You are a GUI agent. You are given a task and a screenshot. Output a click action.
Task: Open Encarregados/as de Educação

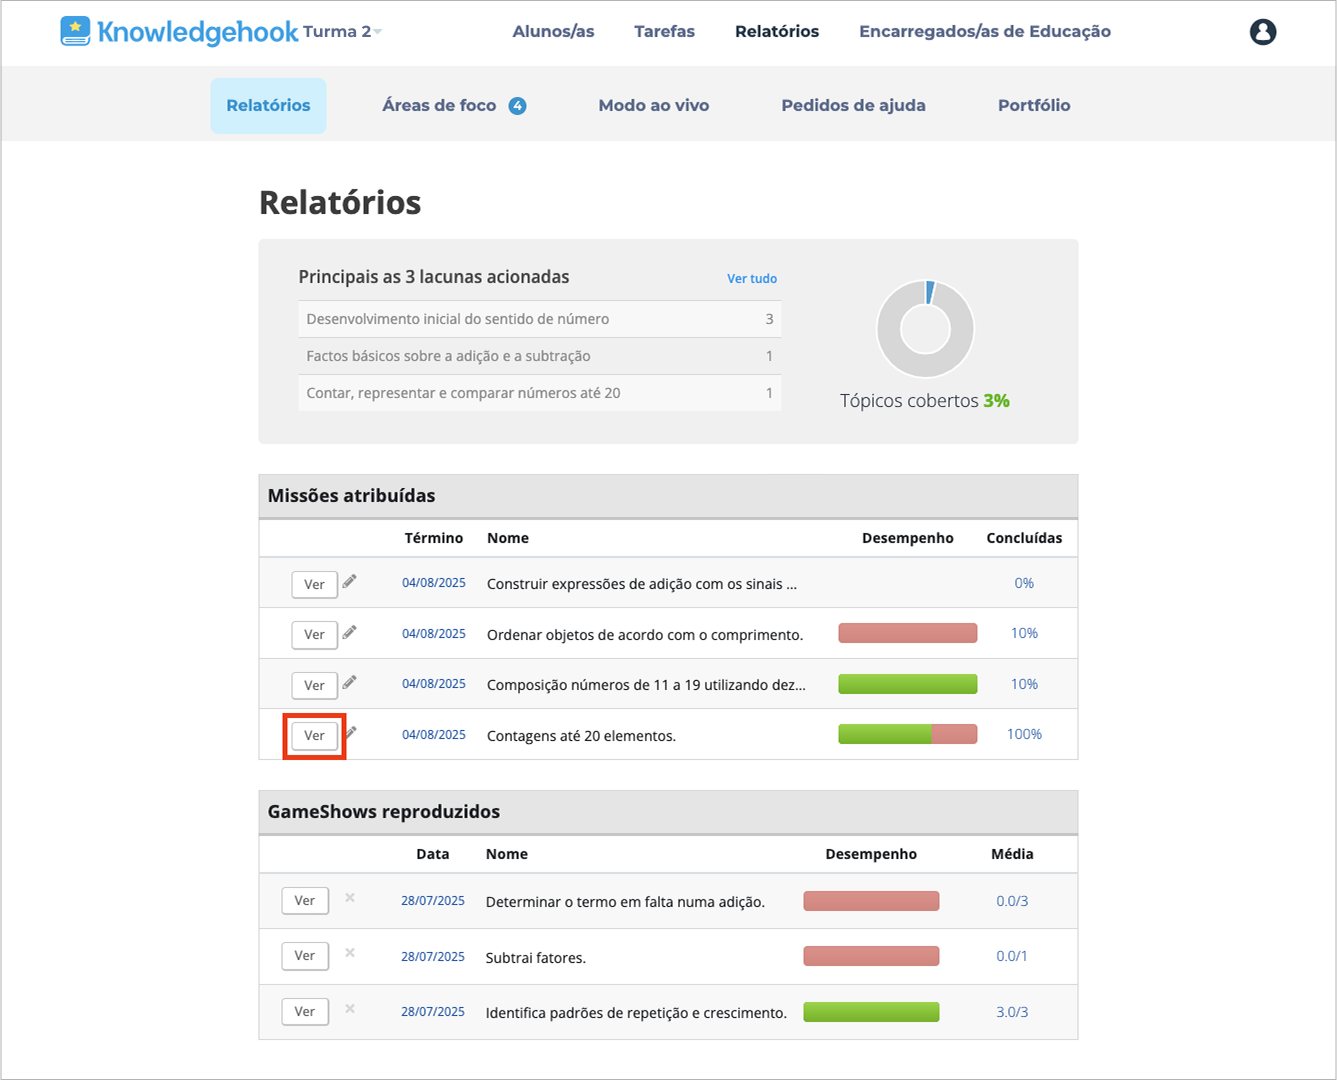click(x=985, y=31)
